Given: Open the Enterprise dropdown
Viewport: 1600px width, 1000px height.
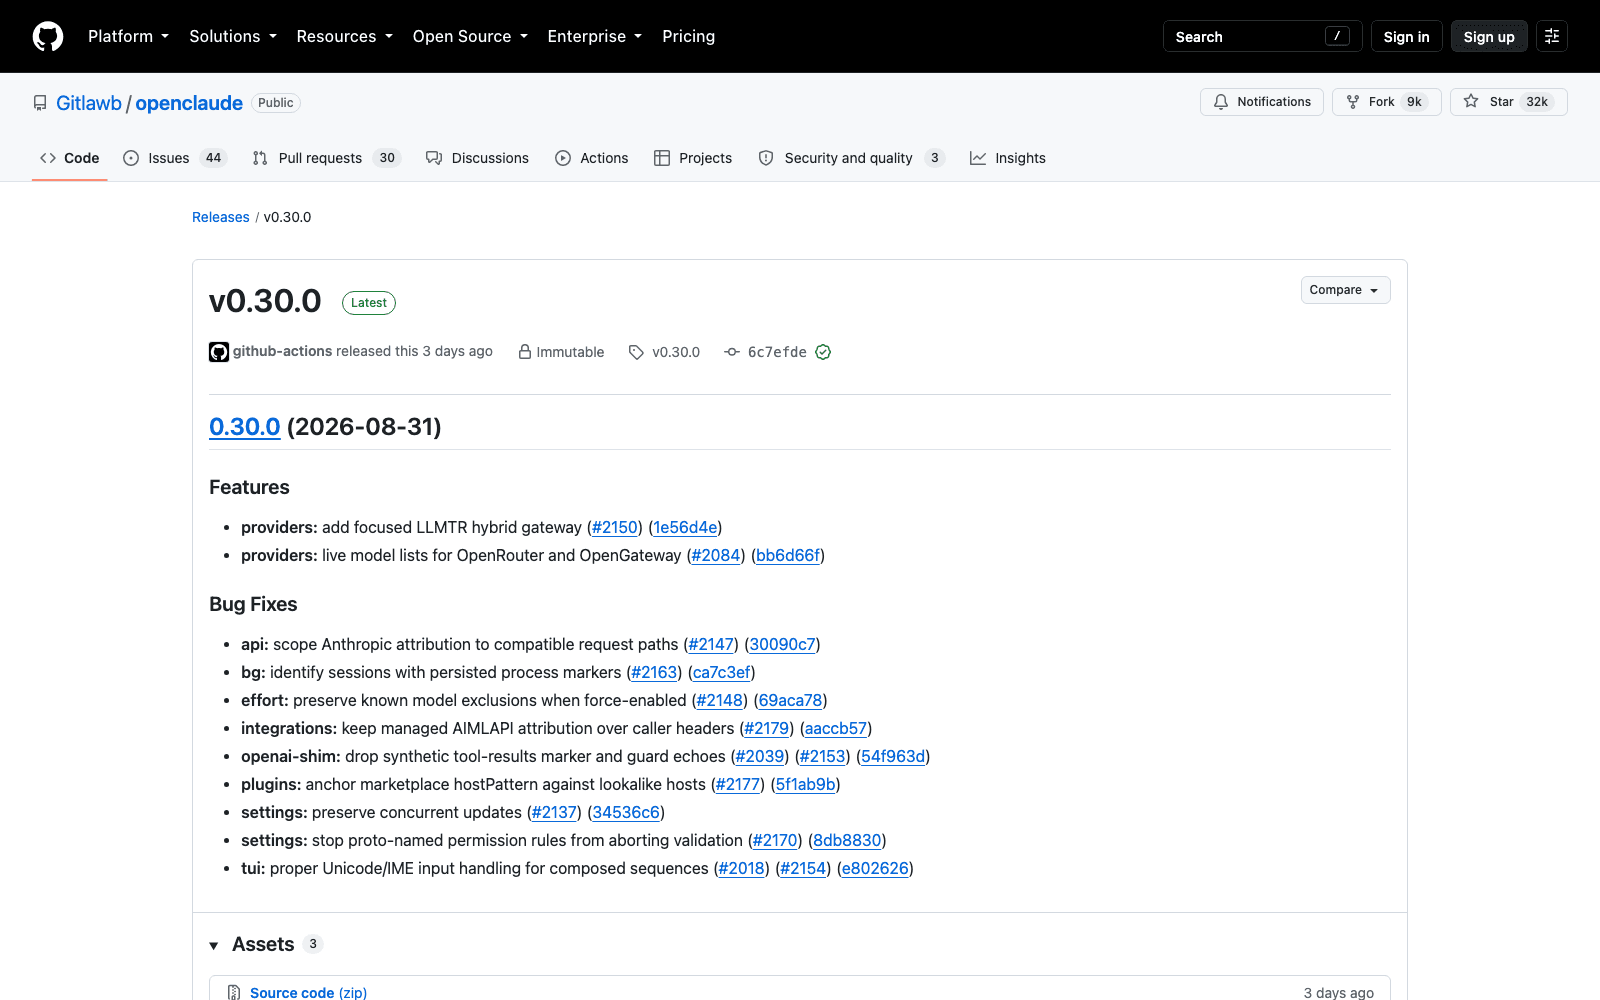Looking at the screenshot, I should pyautogui.click(x=595, y=36).
